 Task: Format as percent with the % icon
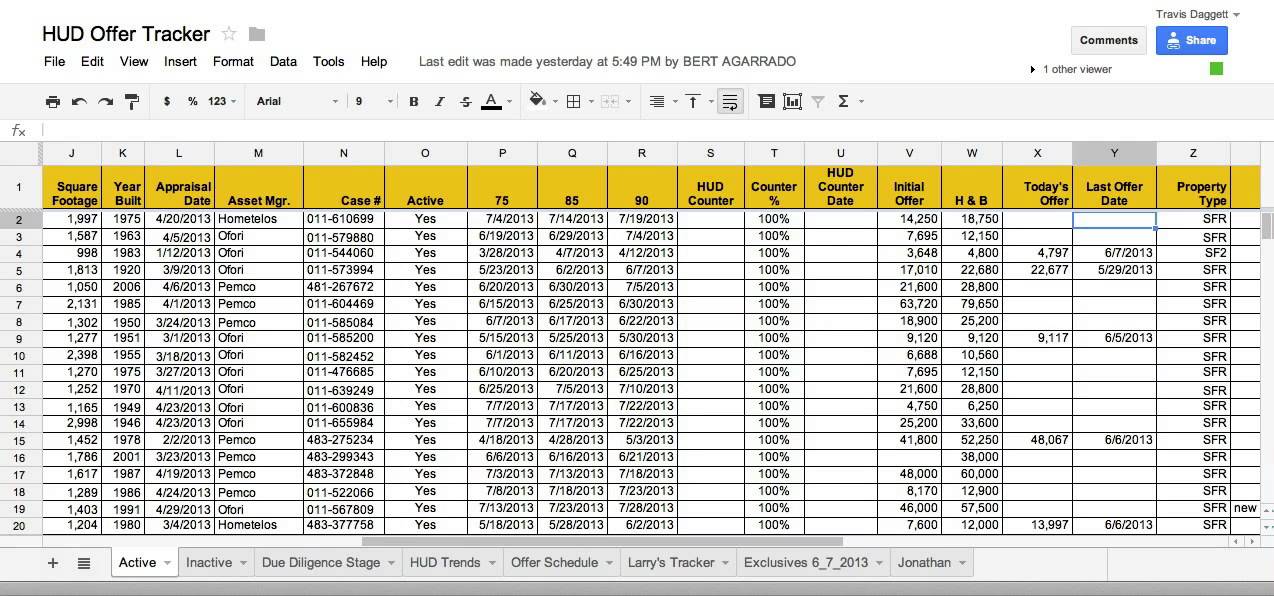tap(192, 101)
